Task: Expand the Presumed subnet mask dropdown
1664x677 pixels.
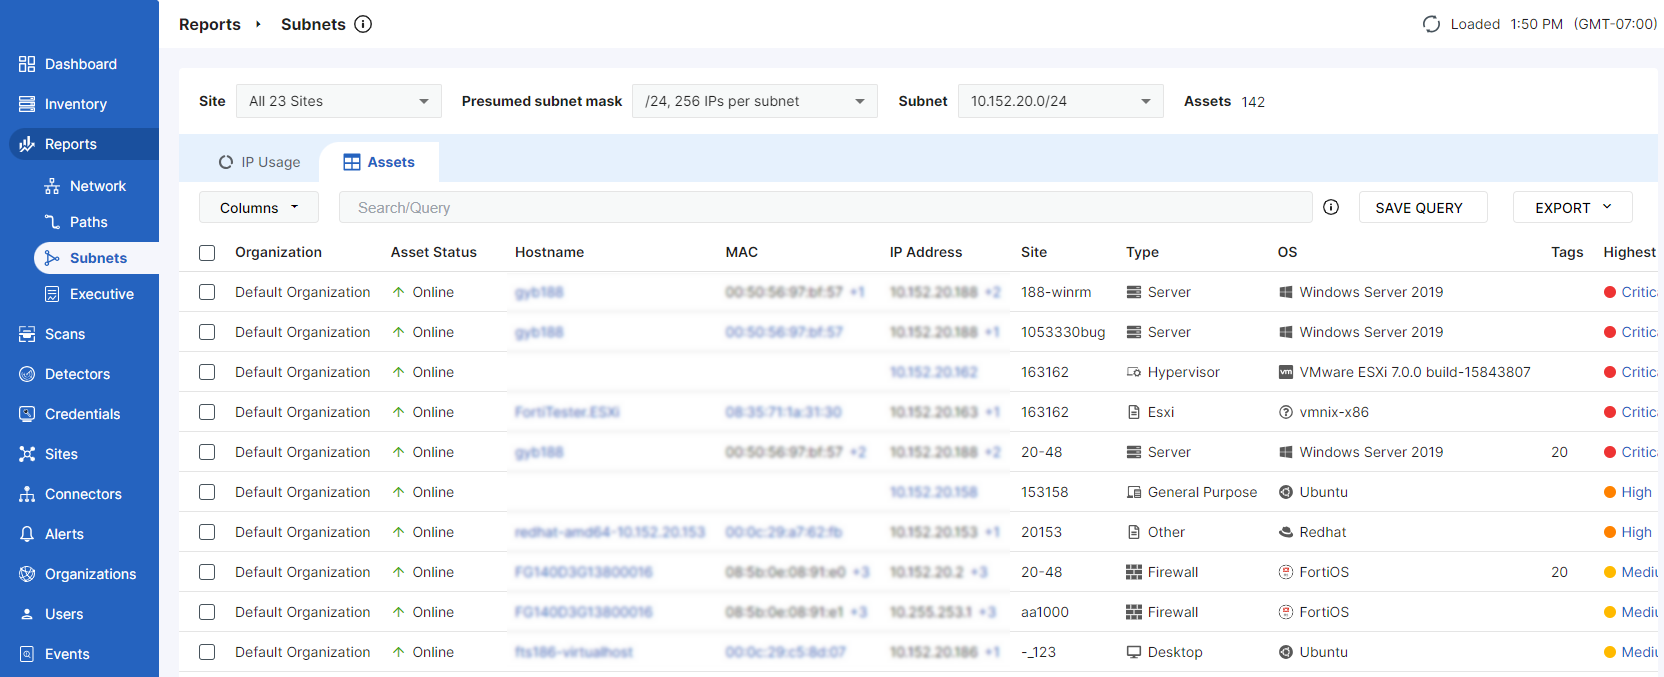Action: click(x=754, y=101)
